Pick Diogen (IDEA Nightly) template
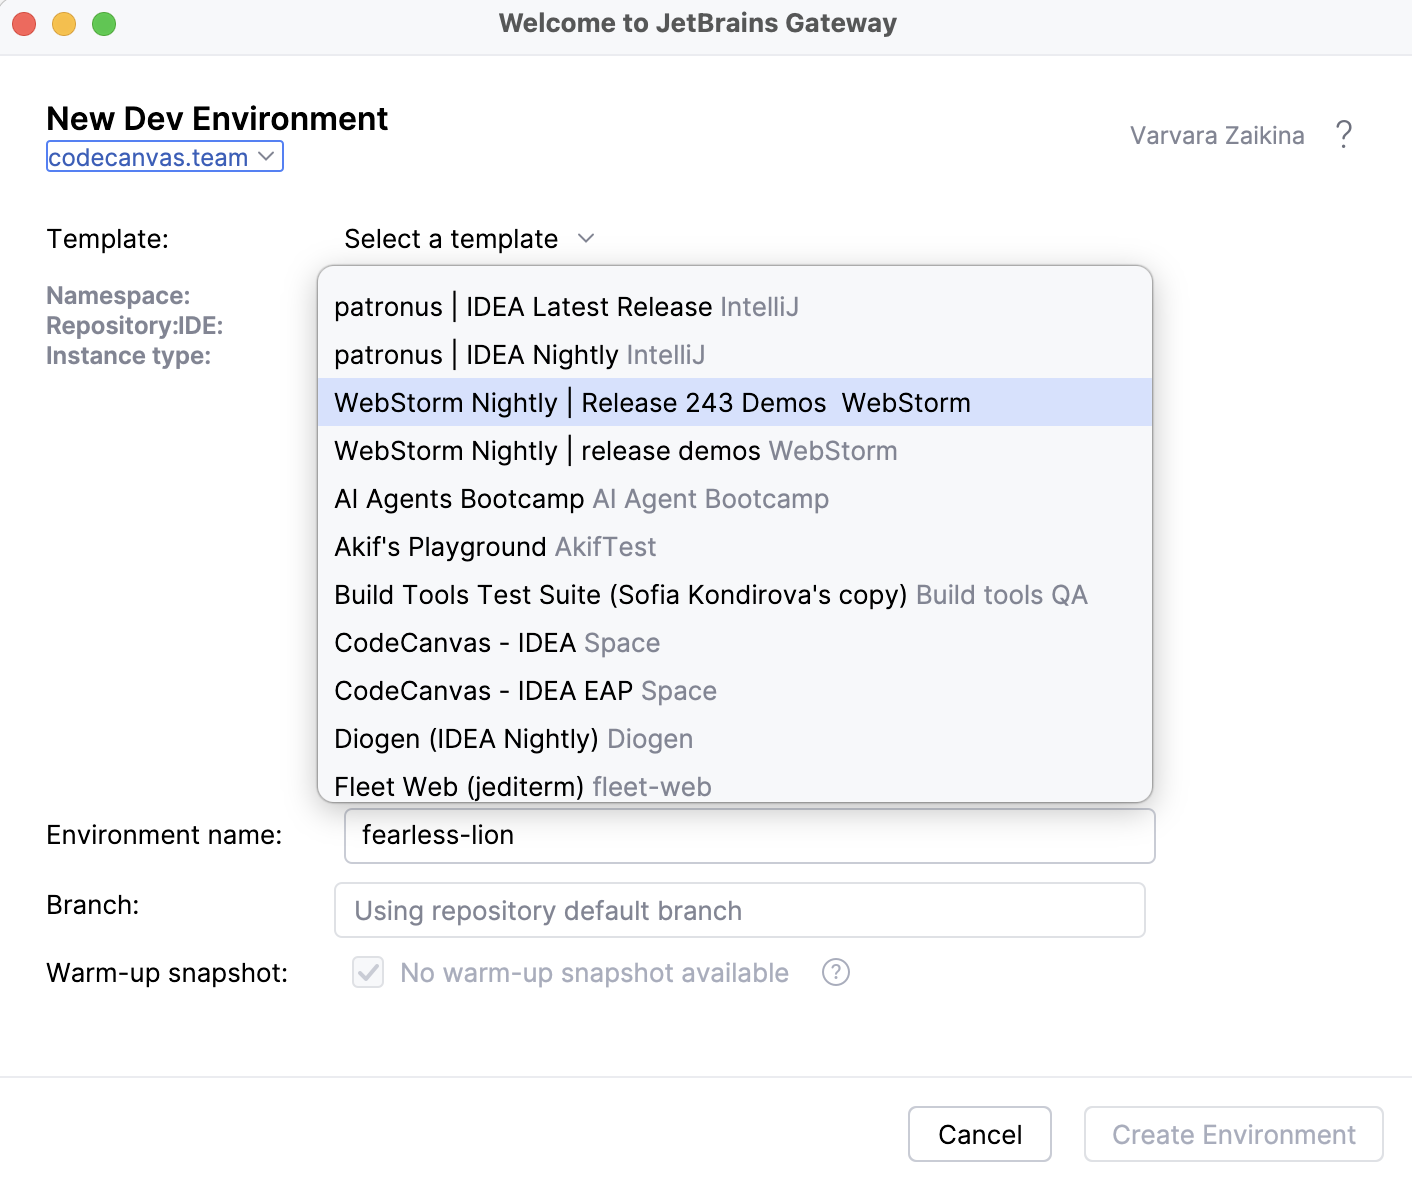Viewport: 1412px width, 1200px height. [735, 739]
